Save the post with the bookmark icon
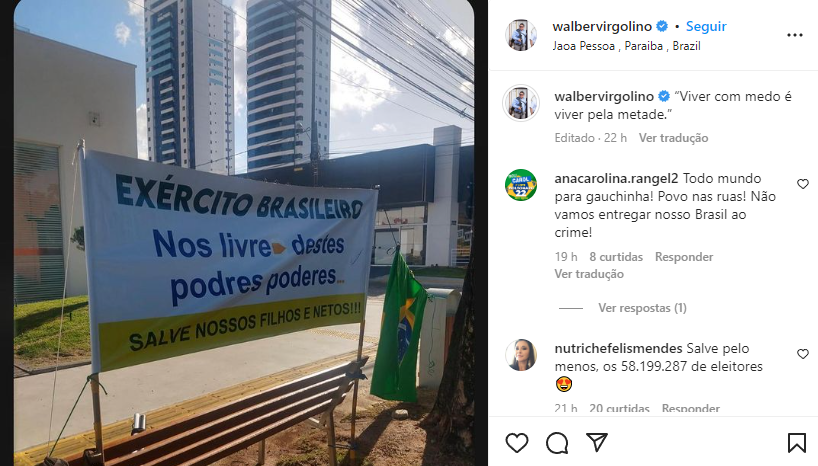 [x=797, y=443]
